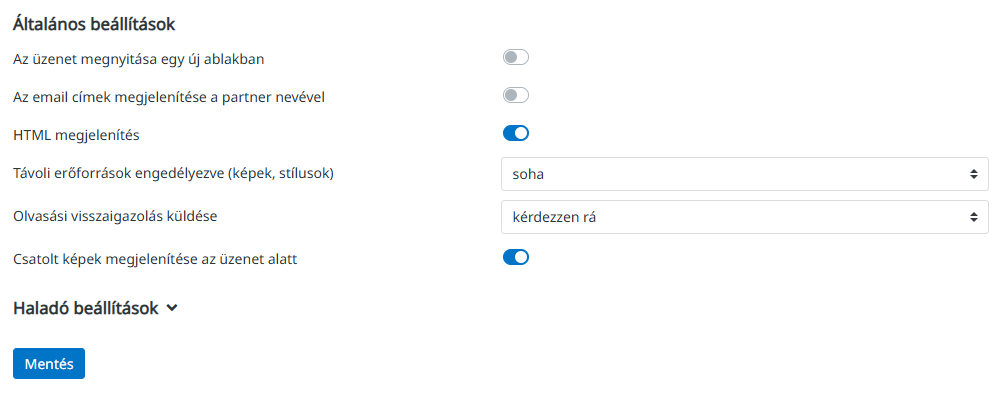Enable opening messages in a new window
Image resolution: width=998 pixels, height=413 pixels.
[x=515, y=58]
